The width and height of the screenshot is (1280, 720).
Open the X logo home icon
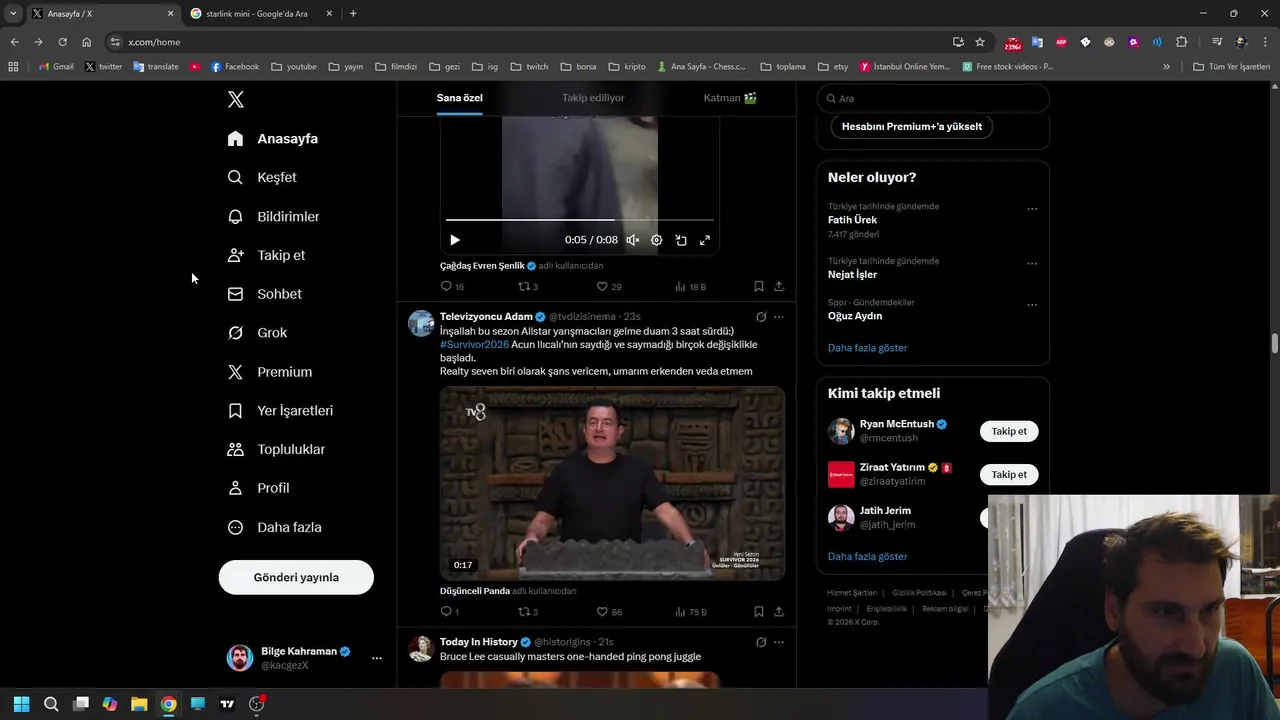(x=235, y=99)
